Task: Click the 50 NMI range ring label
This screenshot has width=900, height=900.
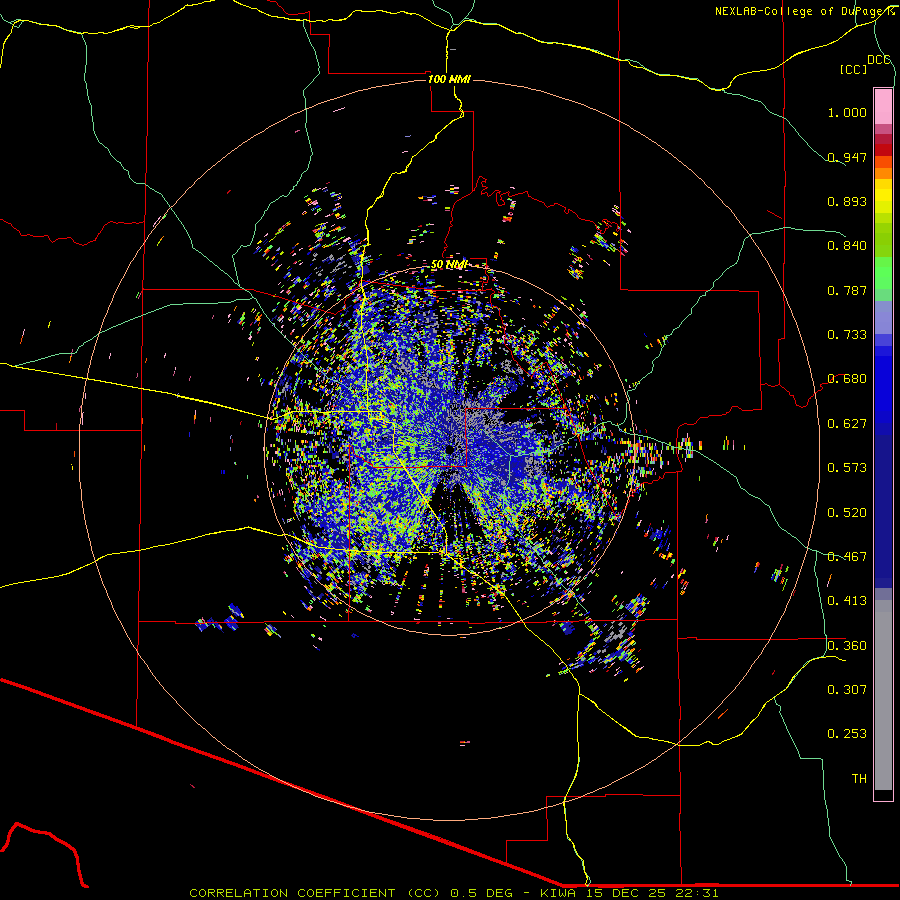Action: 449,265
